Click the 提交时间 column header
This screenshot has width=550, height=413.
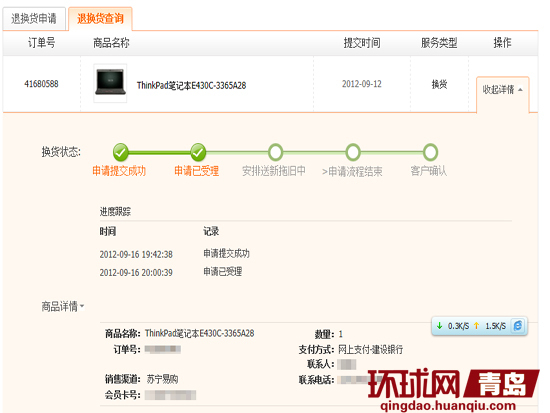coord(362,43)
